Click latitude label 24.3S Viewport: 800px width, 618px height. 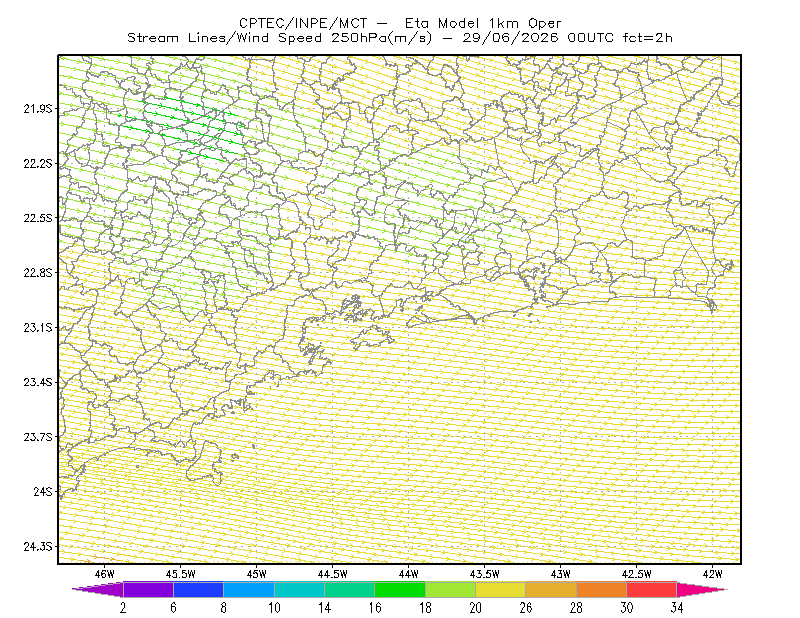[38, 547]
